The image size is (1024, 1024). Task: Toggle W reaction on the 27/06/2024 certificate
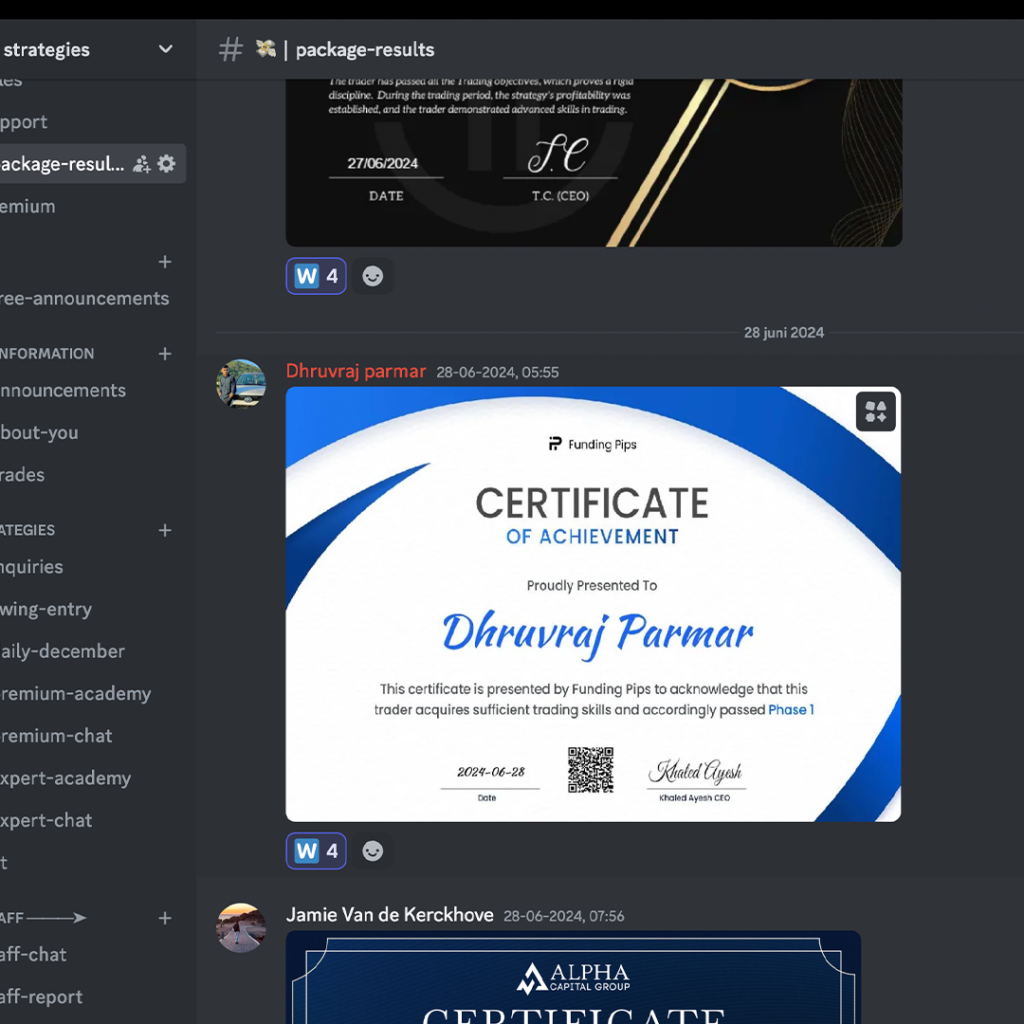click(316, 276)
